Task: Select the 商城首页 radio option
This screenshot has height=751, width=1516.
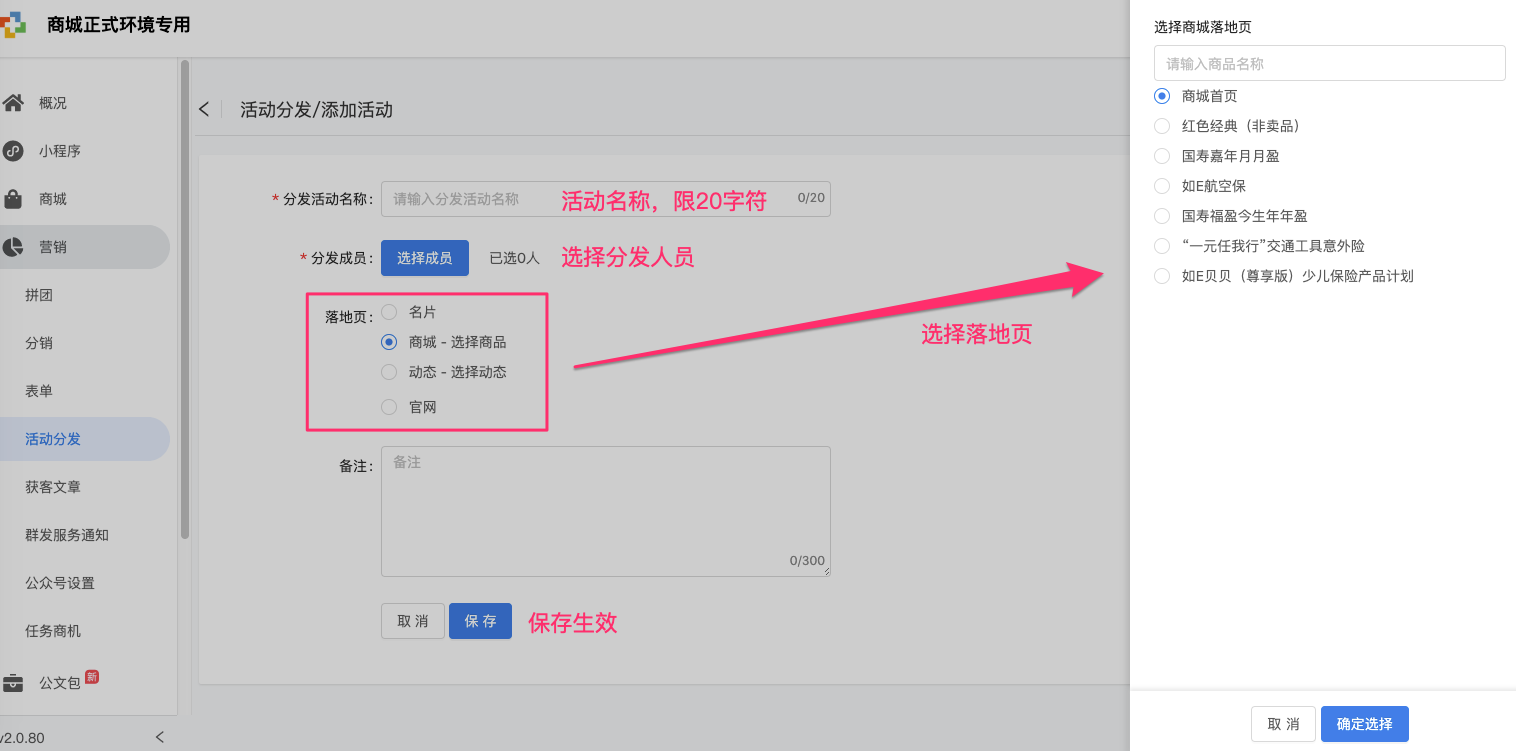Action: click(x=1161, y=96)
